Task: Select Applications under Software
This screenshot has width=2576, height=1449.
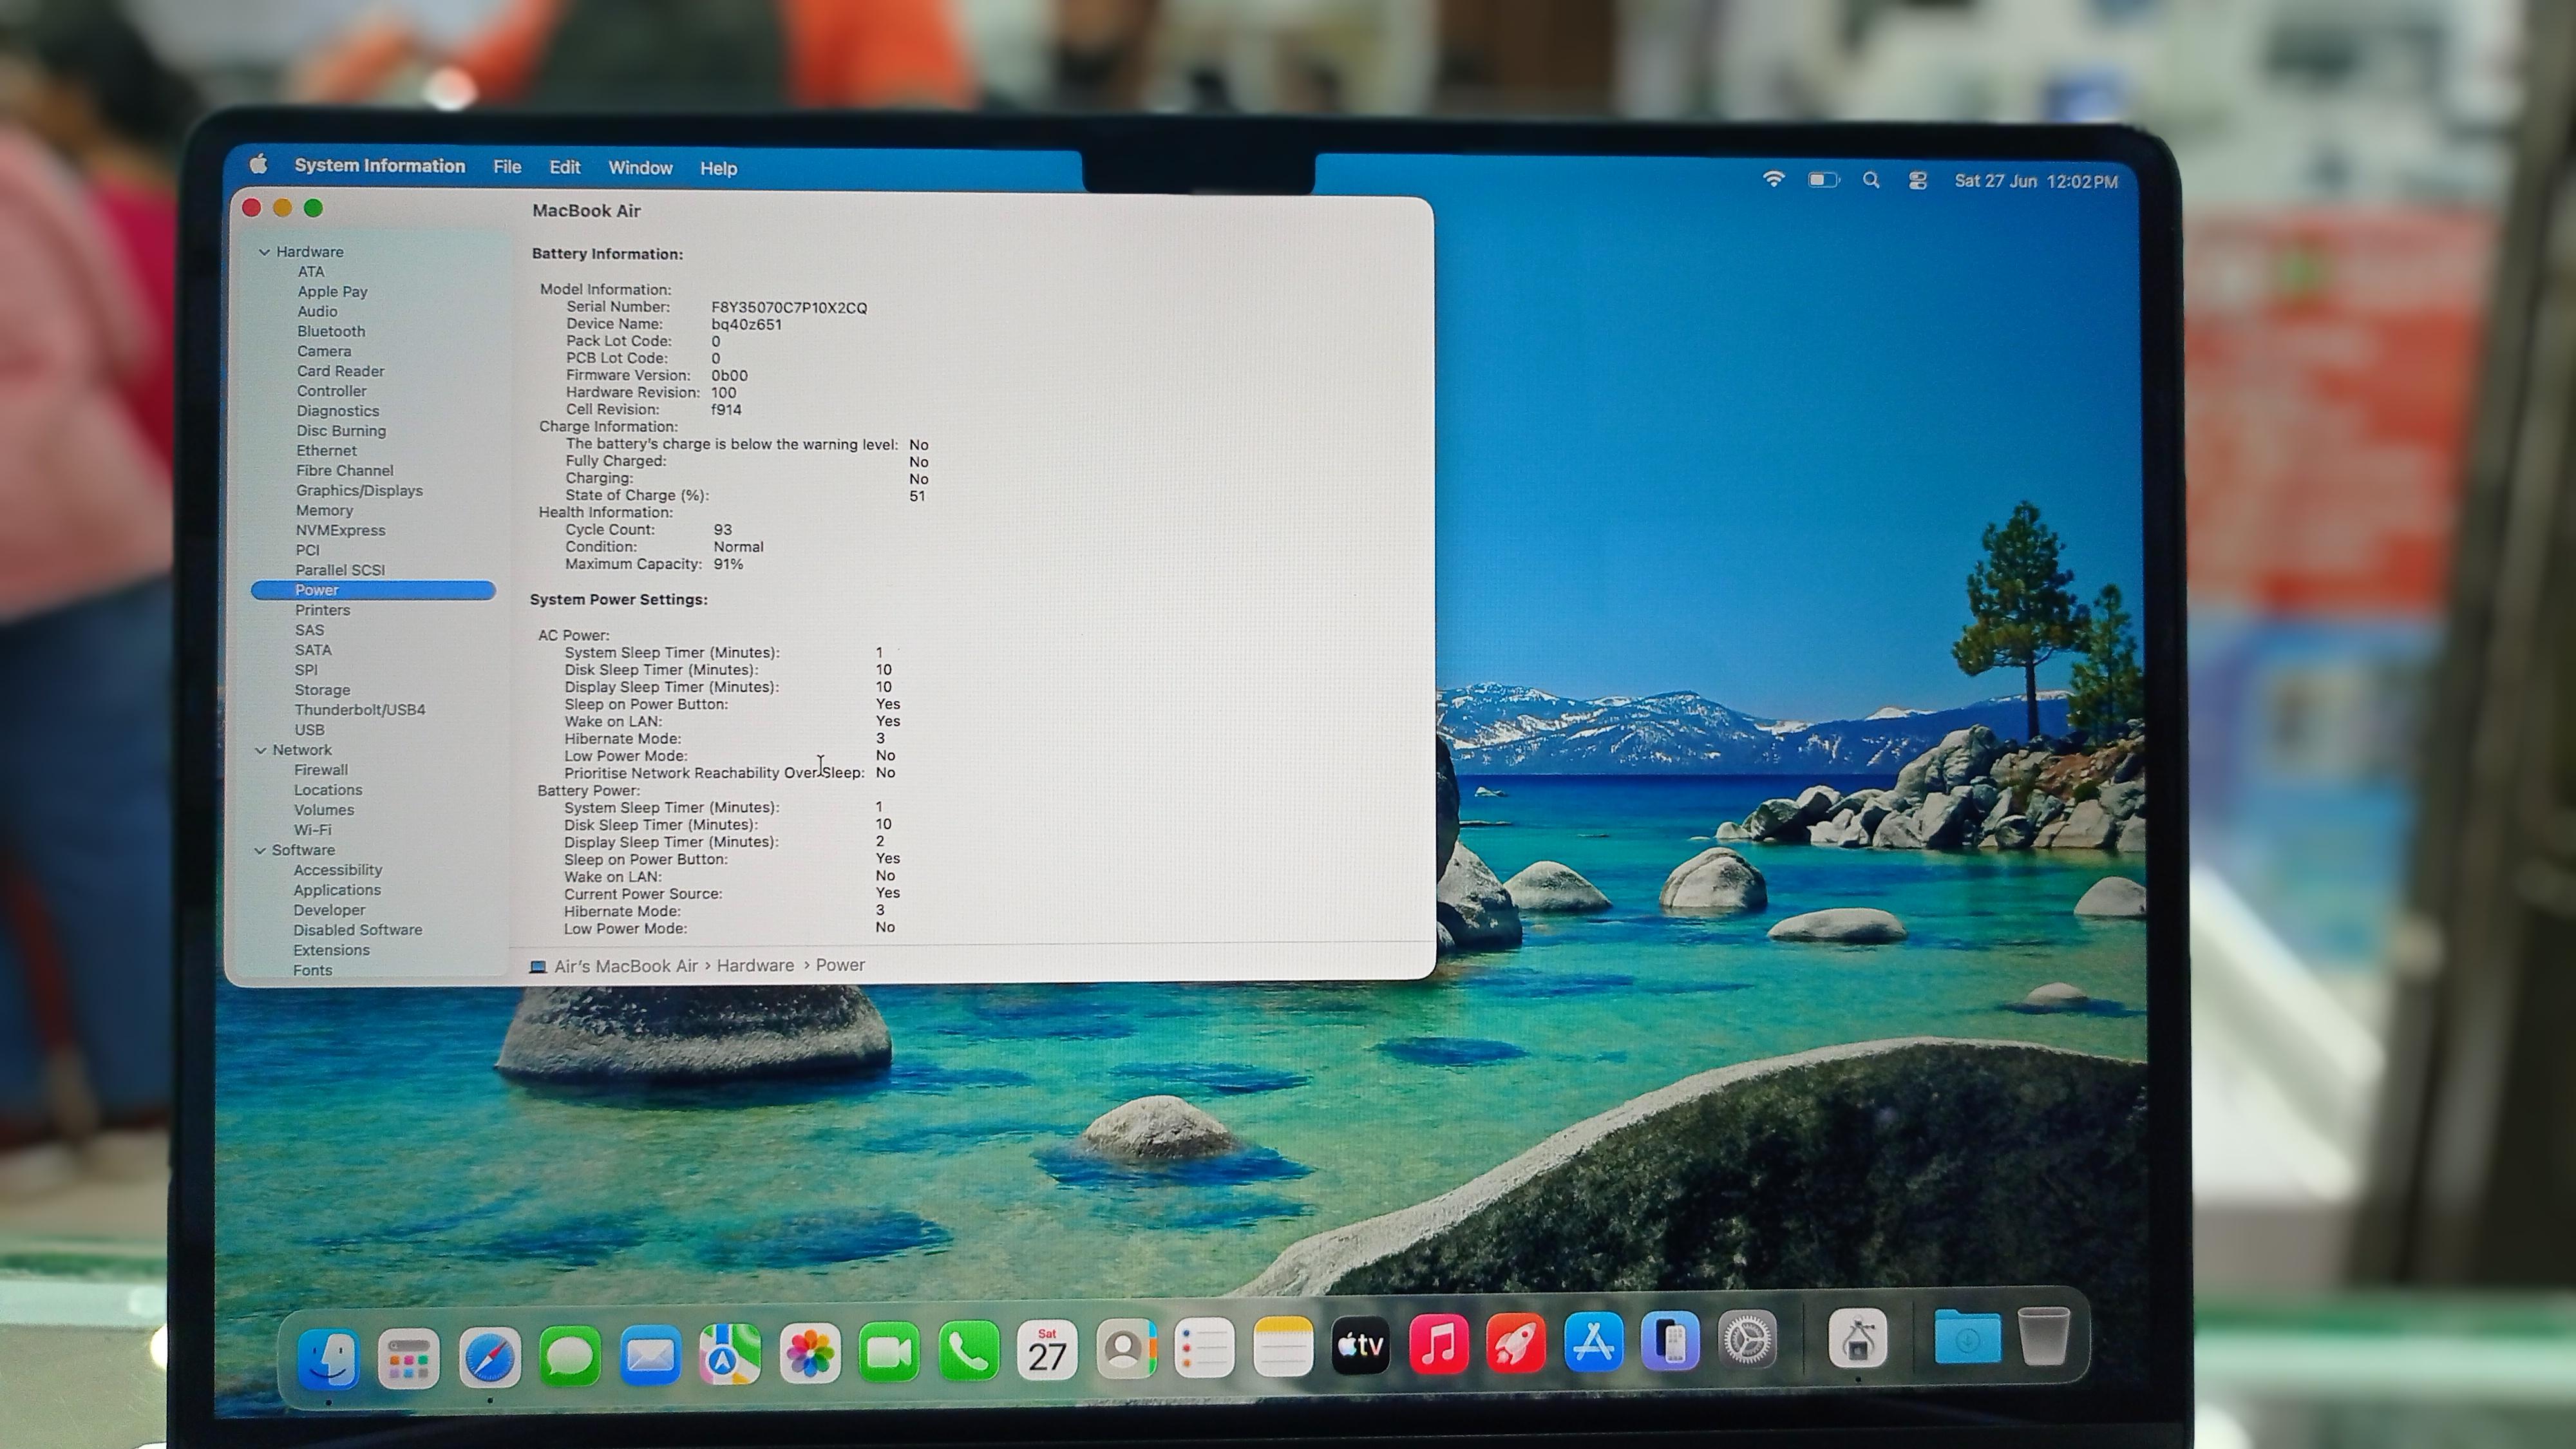Action: (x=337, y=890)
